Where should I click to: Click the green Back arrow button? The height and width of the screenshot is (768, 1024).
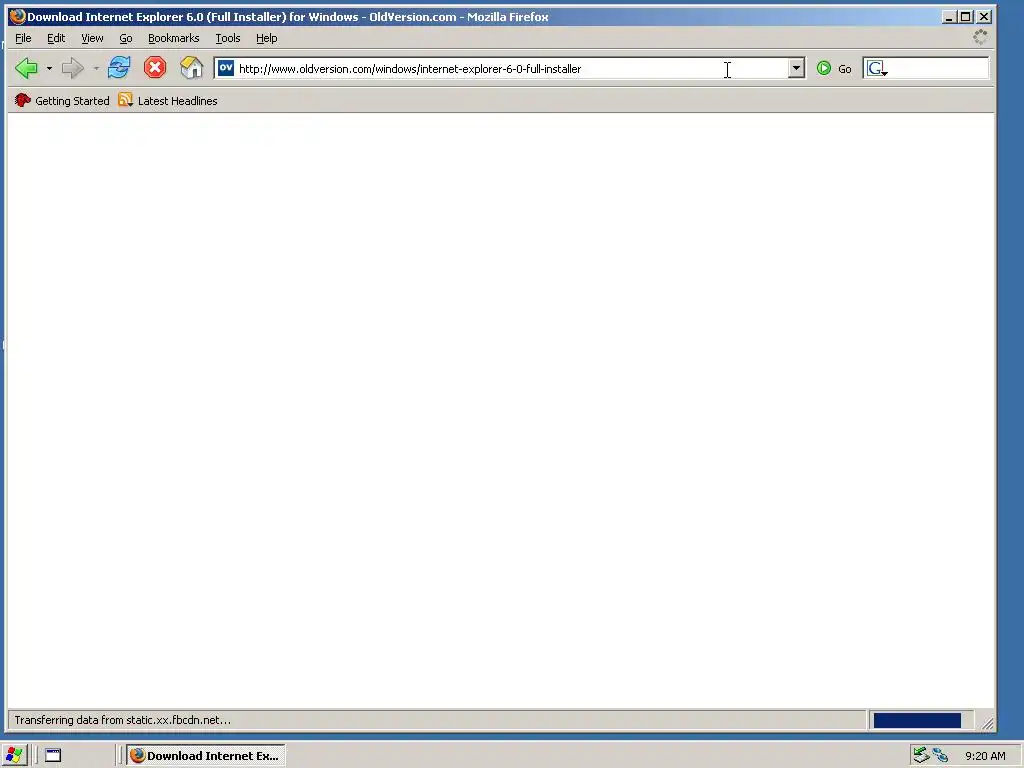click(27, 68)
